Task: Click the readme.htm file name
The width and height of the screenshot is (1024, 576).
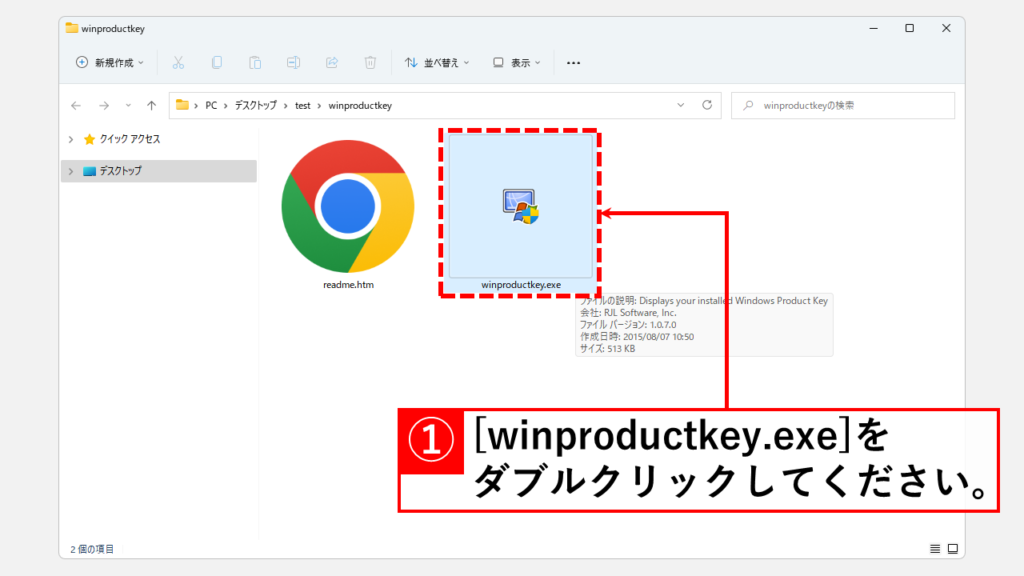Action: pyautogui.click(x=348, y=285)
